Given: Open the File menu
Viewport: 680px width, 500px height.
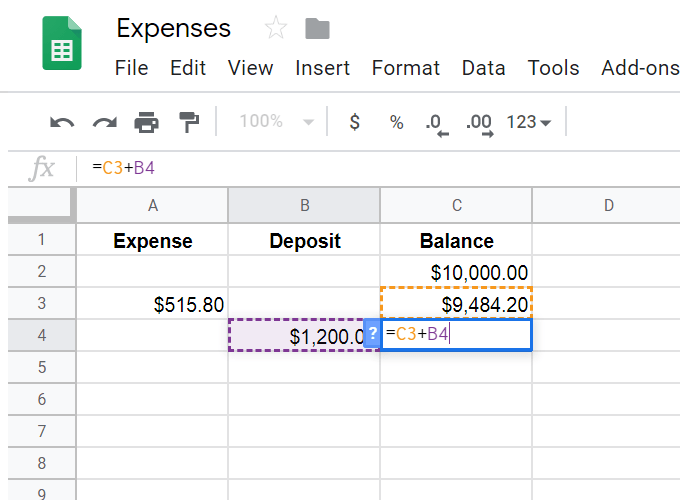Looking at the screenshot, I should [131, 68].
